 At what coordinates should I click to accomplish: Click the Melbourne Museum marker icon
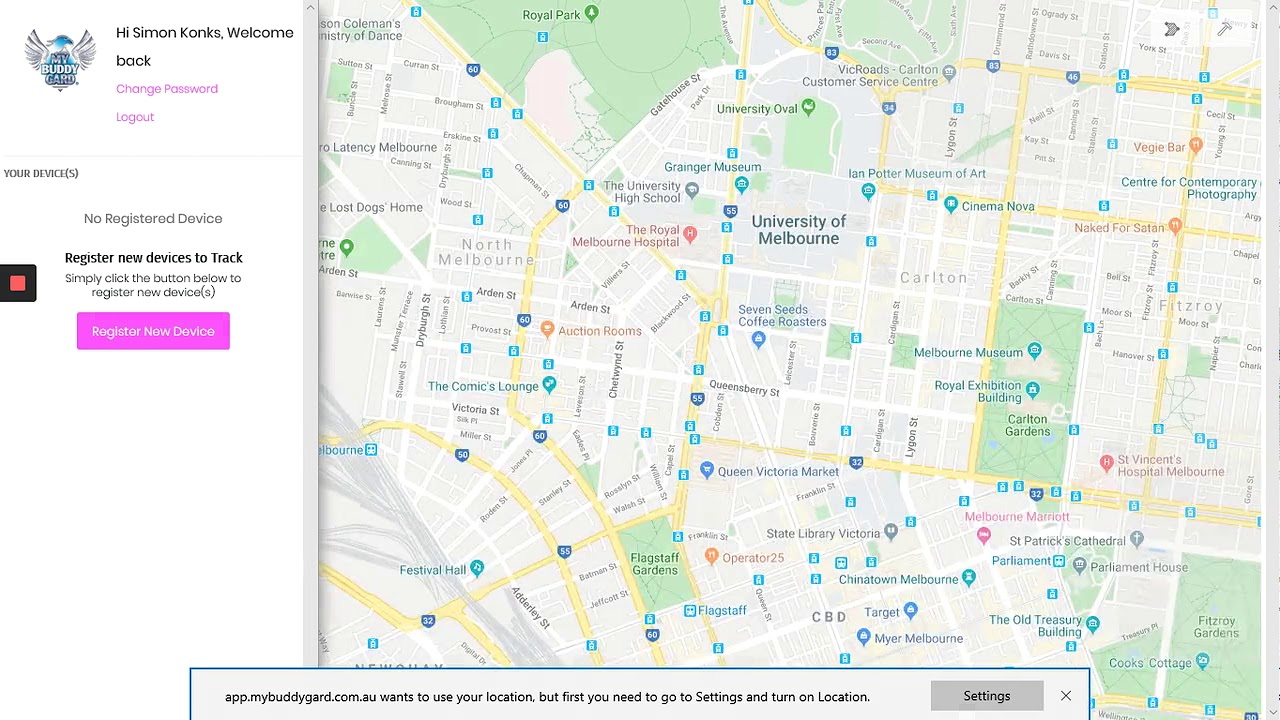click(1034, 350)
